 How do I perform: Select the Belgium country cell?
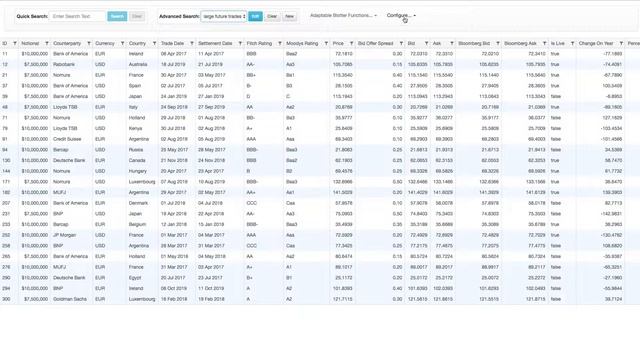142,224
